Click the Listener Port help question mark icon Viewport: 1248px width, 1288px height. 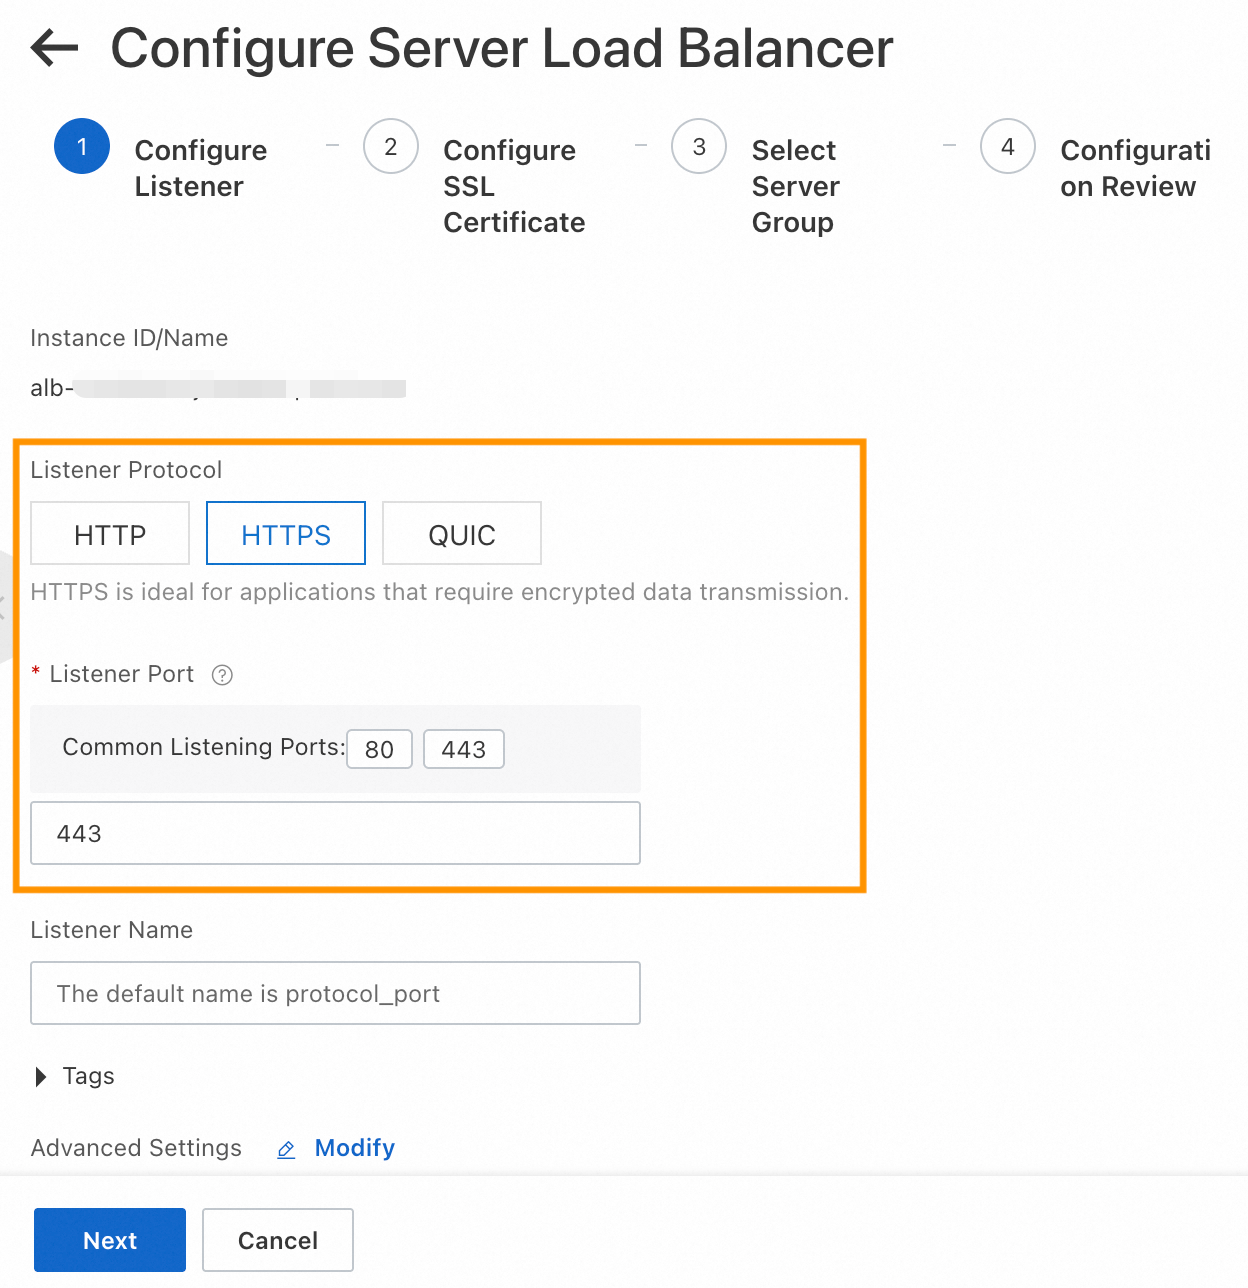[x=222, y=675]
